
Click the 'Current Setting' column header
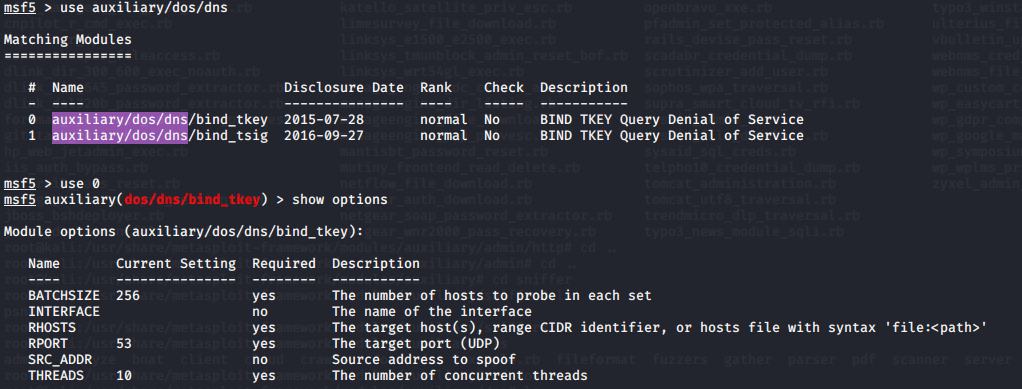176,263
